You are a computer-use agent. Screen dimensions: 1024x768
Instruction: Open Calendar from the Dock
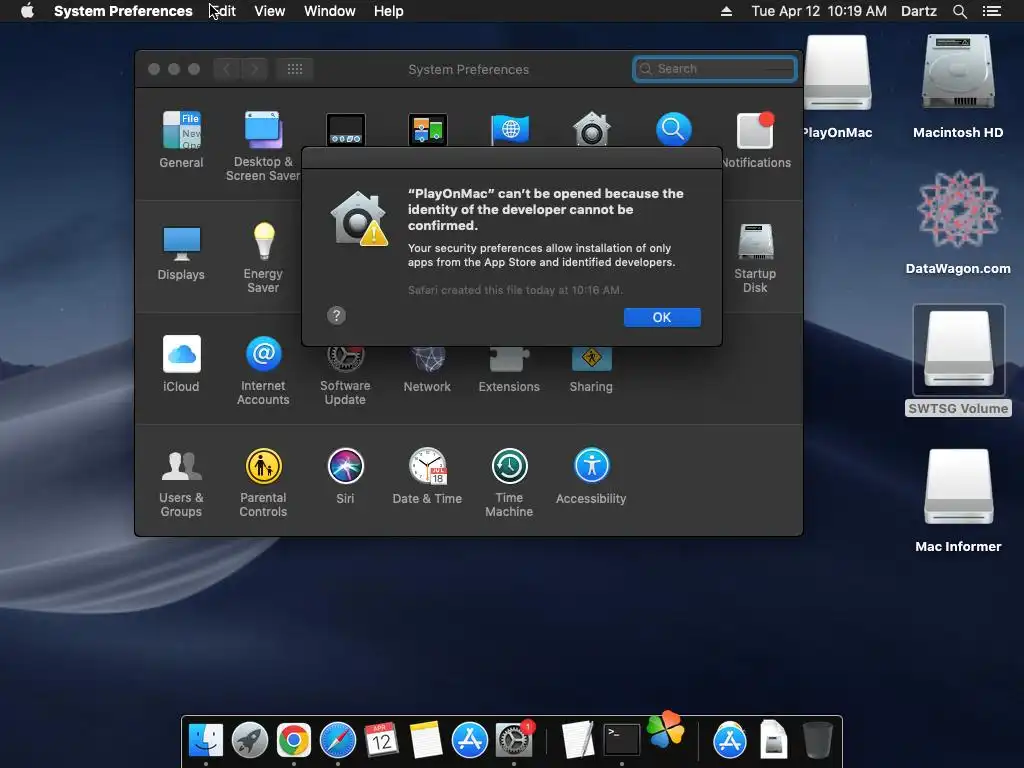[x=381, y=741]
